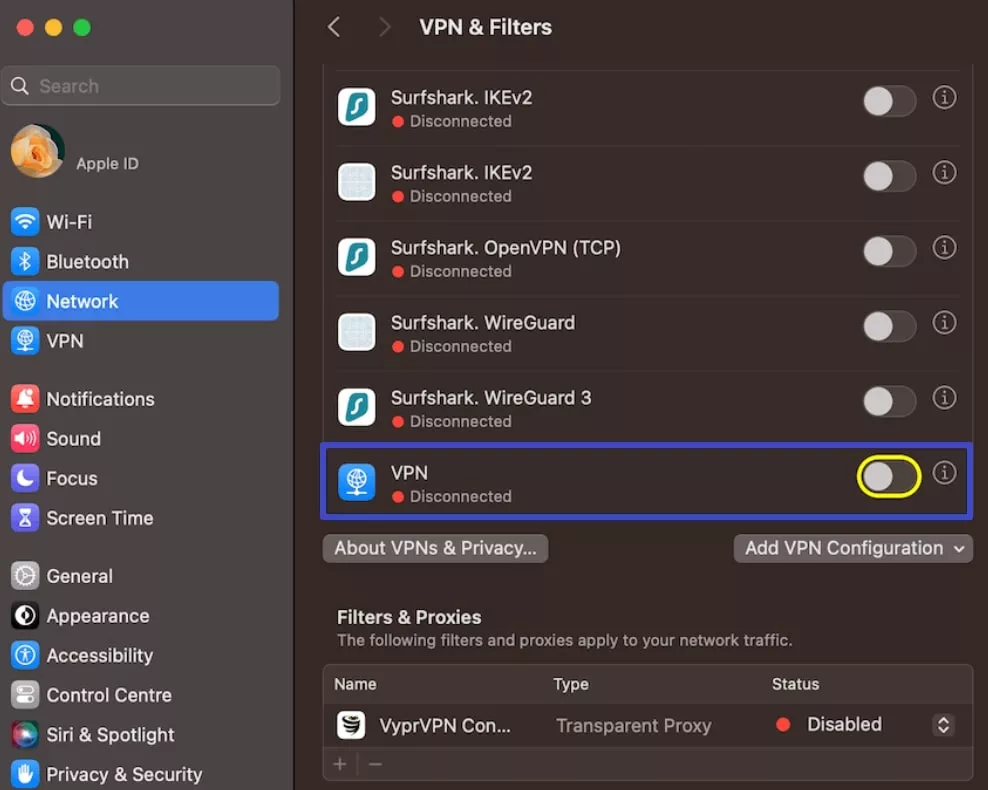Click the About VPNs & Privacy button
This screenshot has width=988, height=790.
435,548
